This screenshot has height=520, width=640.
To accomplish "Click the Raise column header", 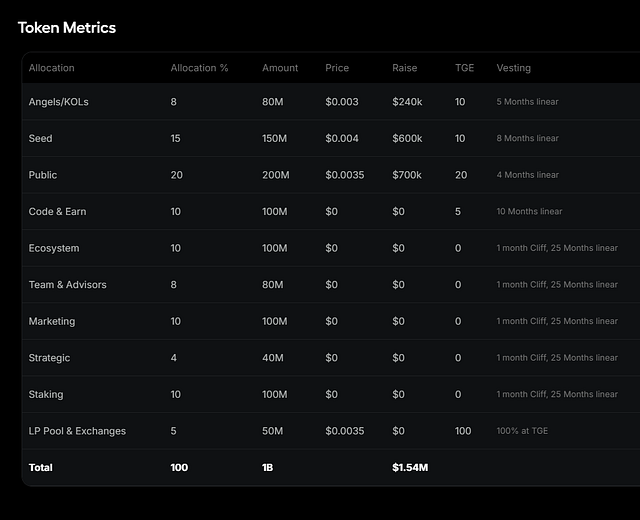I will [404, 68].
